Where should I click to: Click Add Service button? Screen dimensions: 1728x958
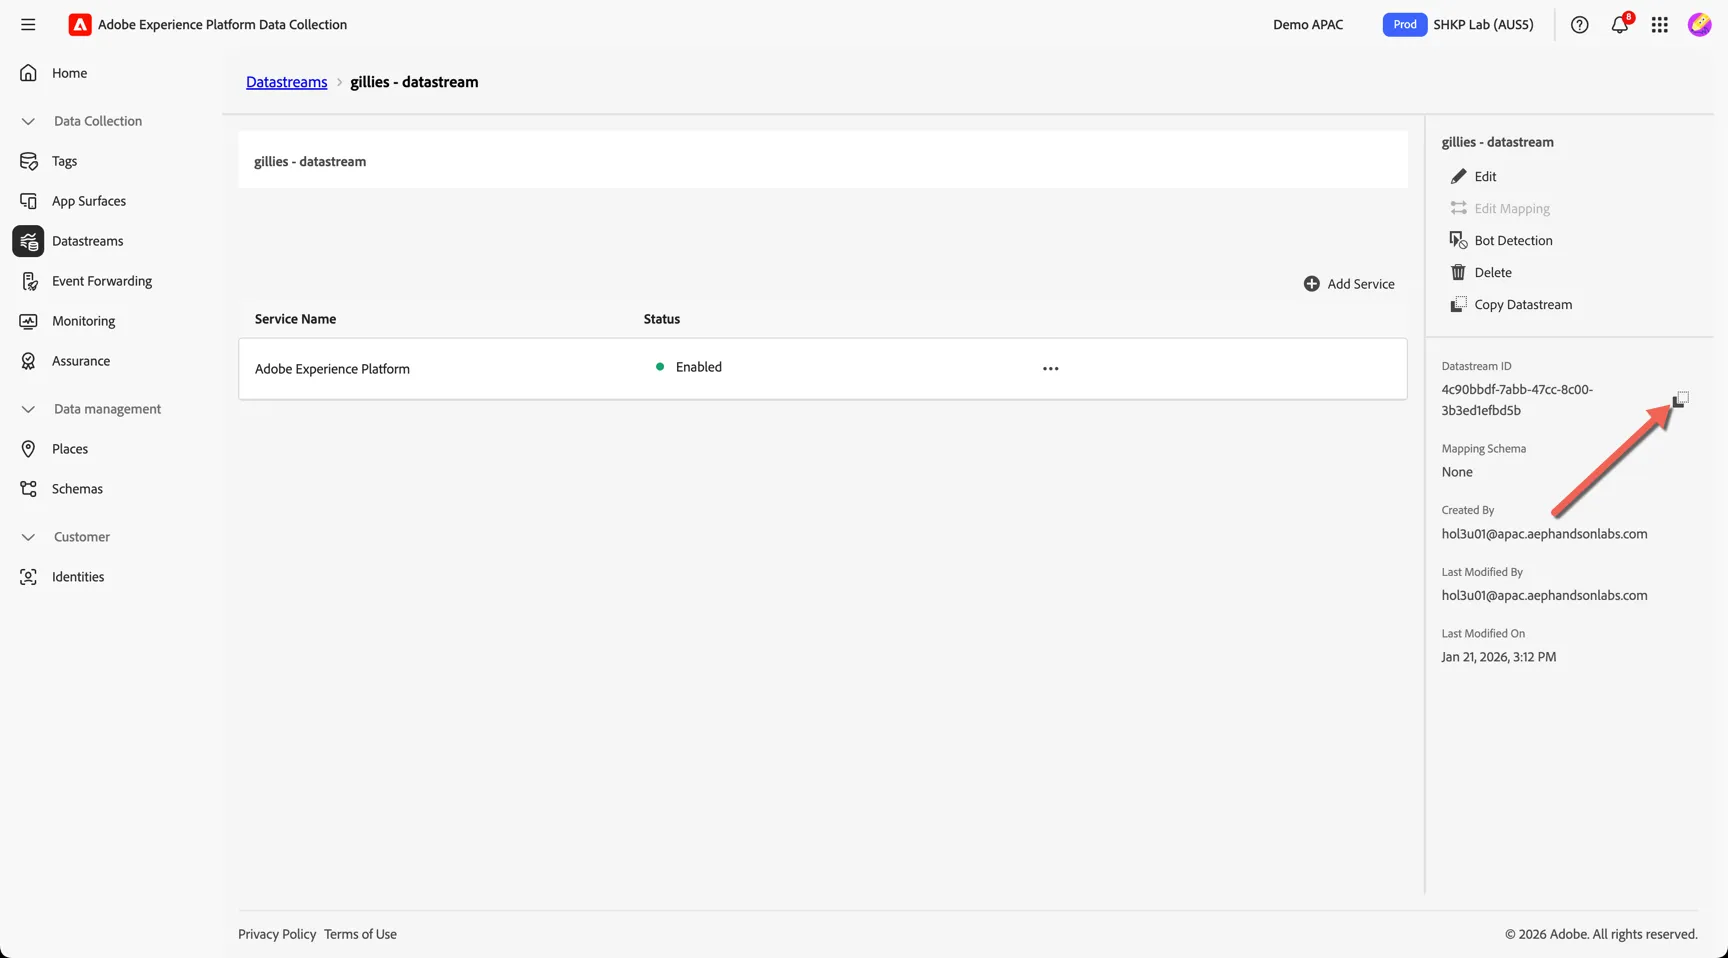tap(1349, 284)
